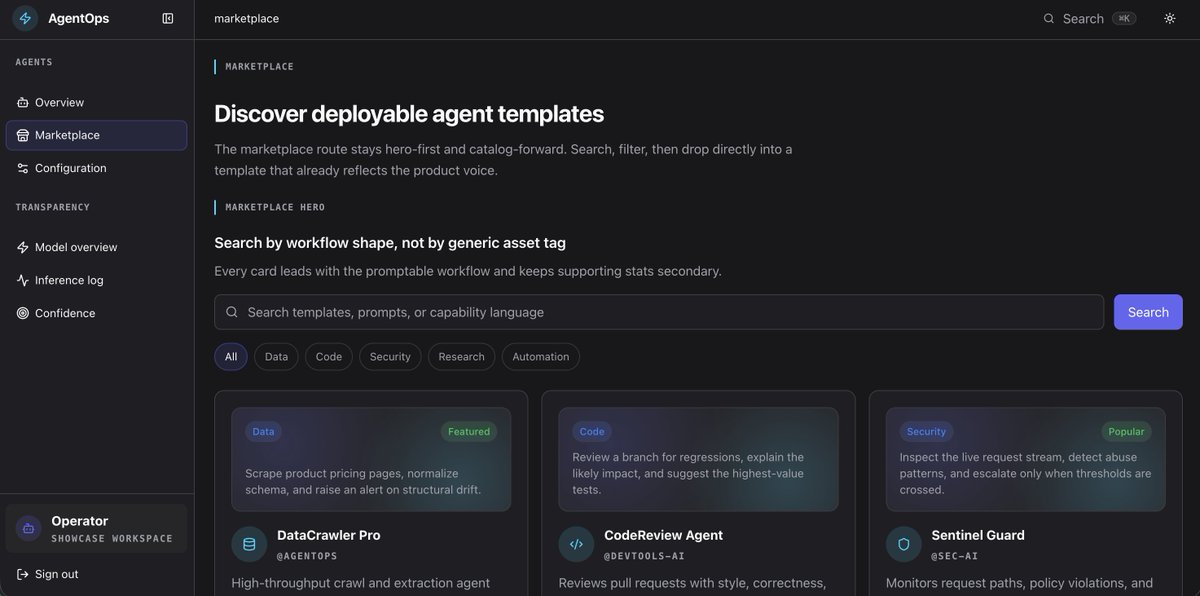The width and height of the screenshot is (1200, 596).
Task: Filter templates by Code
Action: click(x=329, y=357)
